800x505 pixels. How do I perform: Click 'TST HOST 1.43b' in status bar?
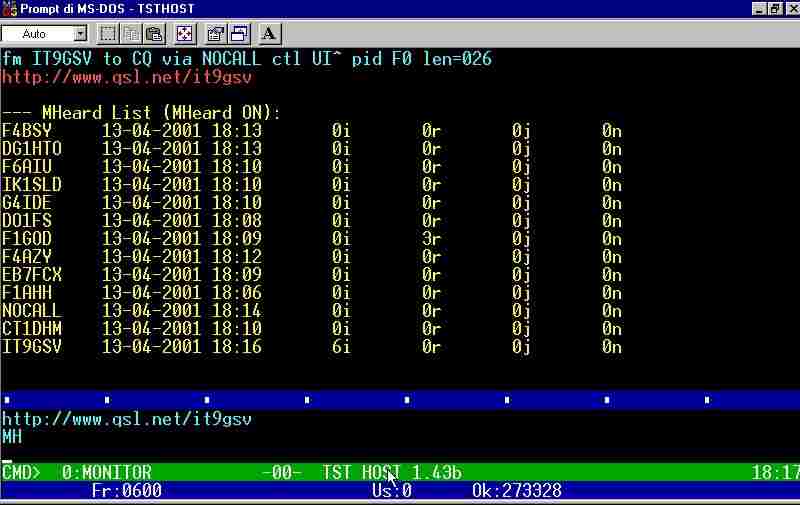pyautogui.click(x=392, y=472)
